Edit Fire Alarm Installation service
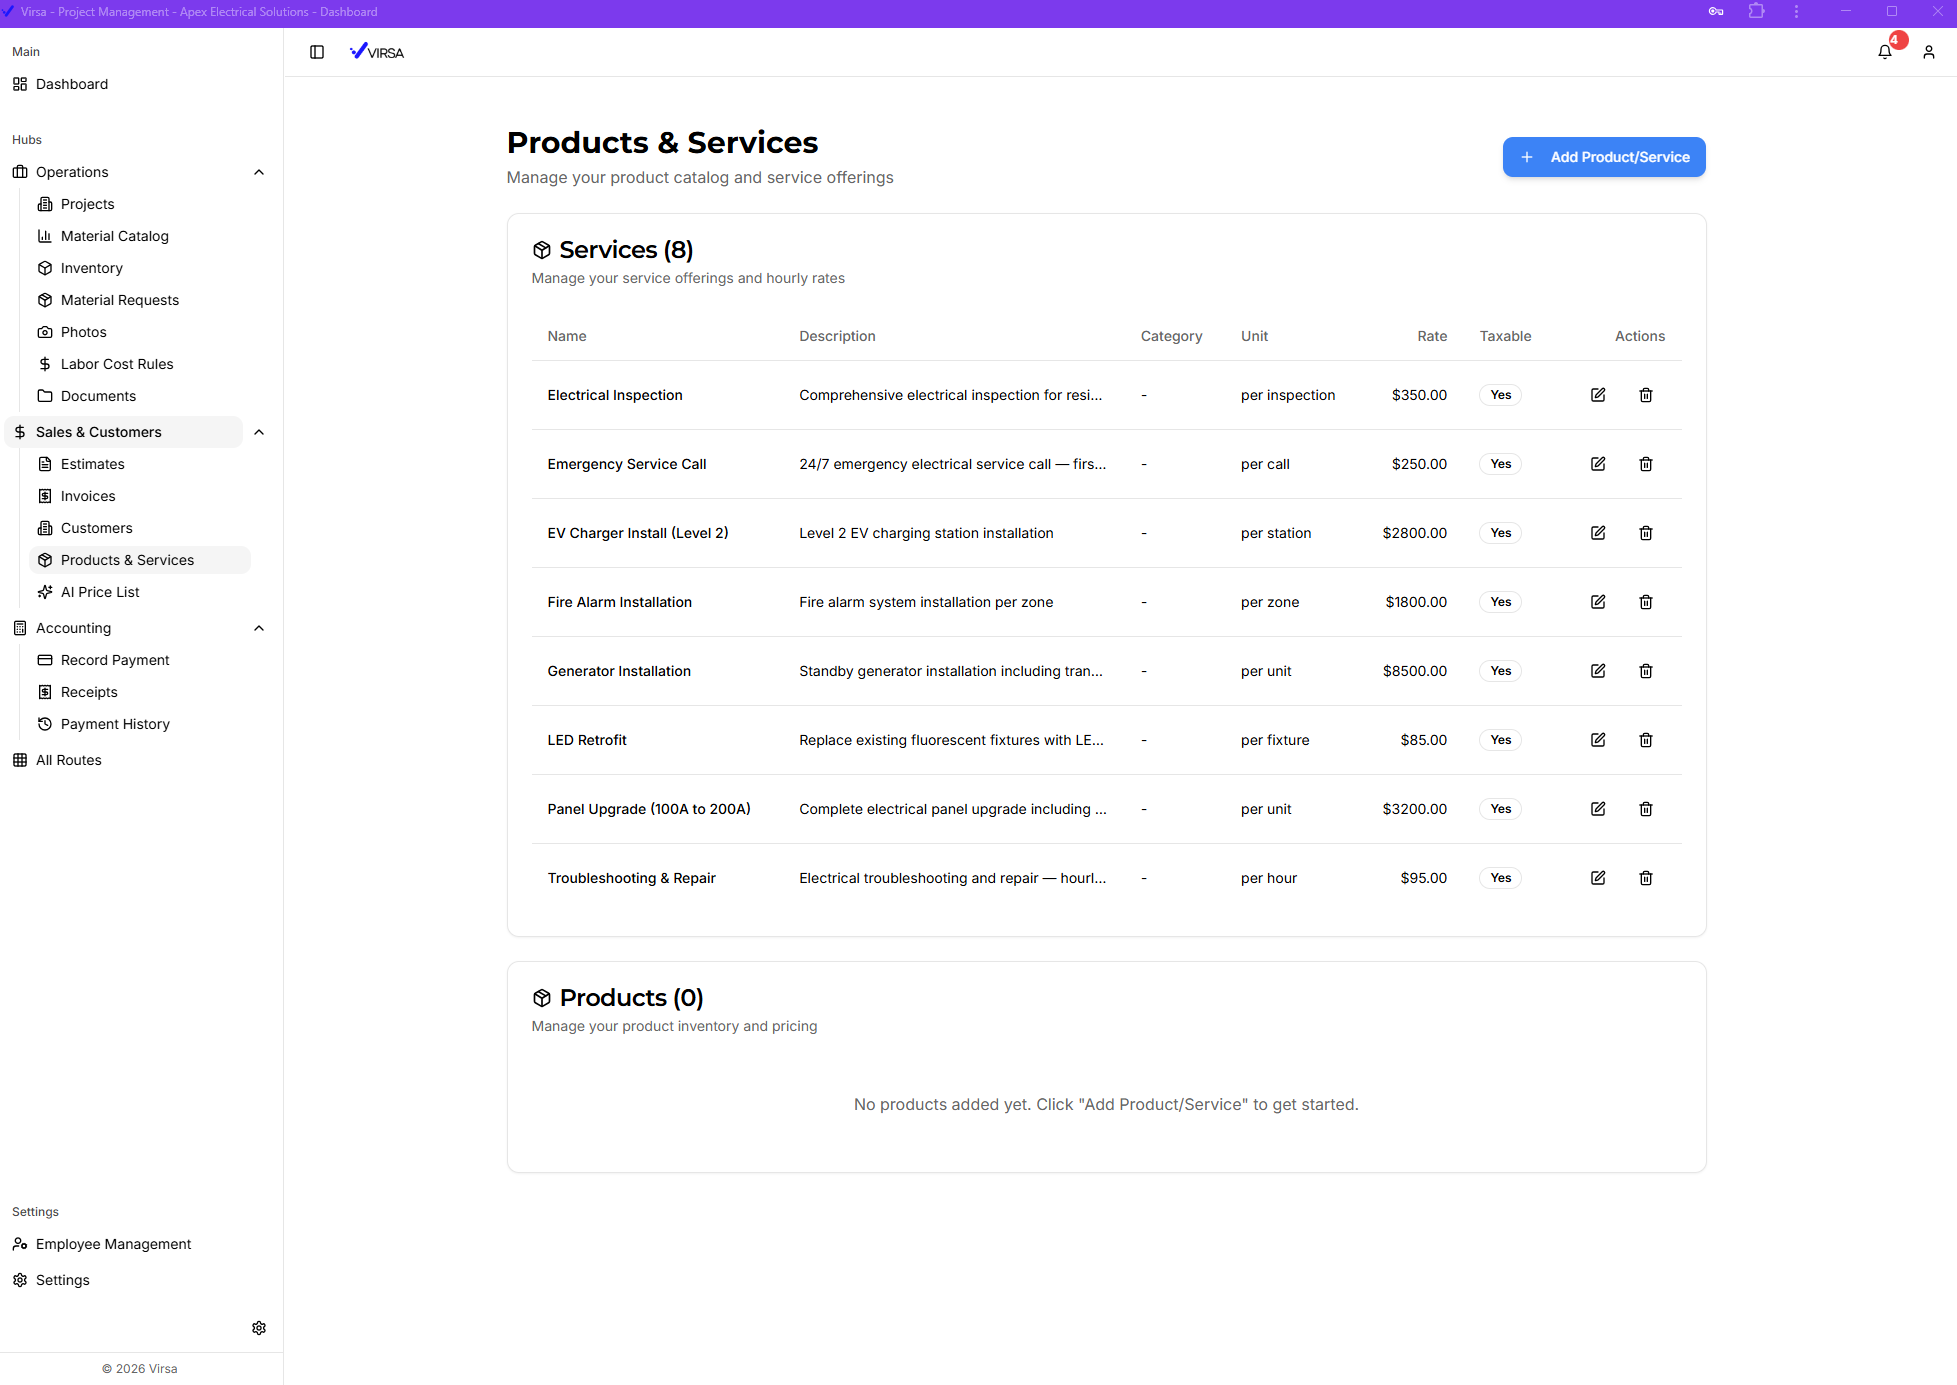1957x1385 pixels. [x=1598, y=602]
